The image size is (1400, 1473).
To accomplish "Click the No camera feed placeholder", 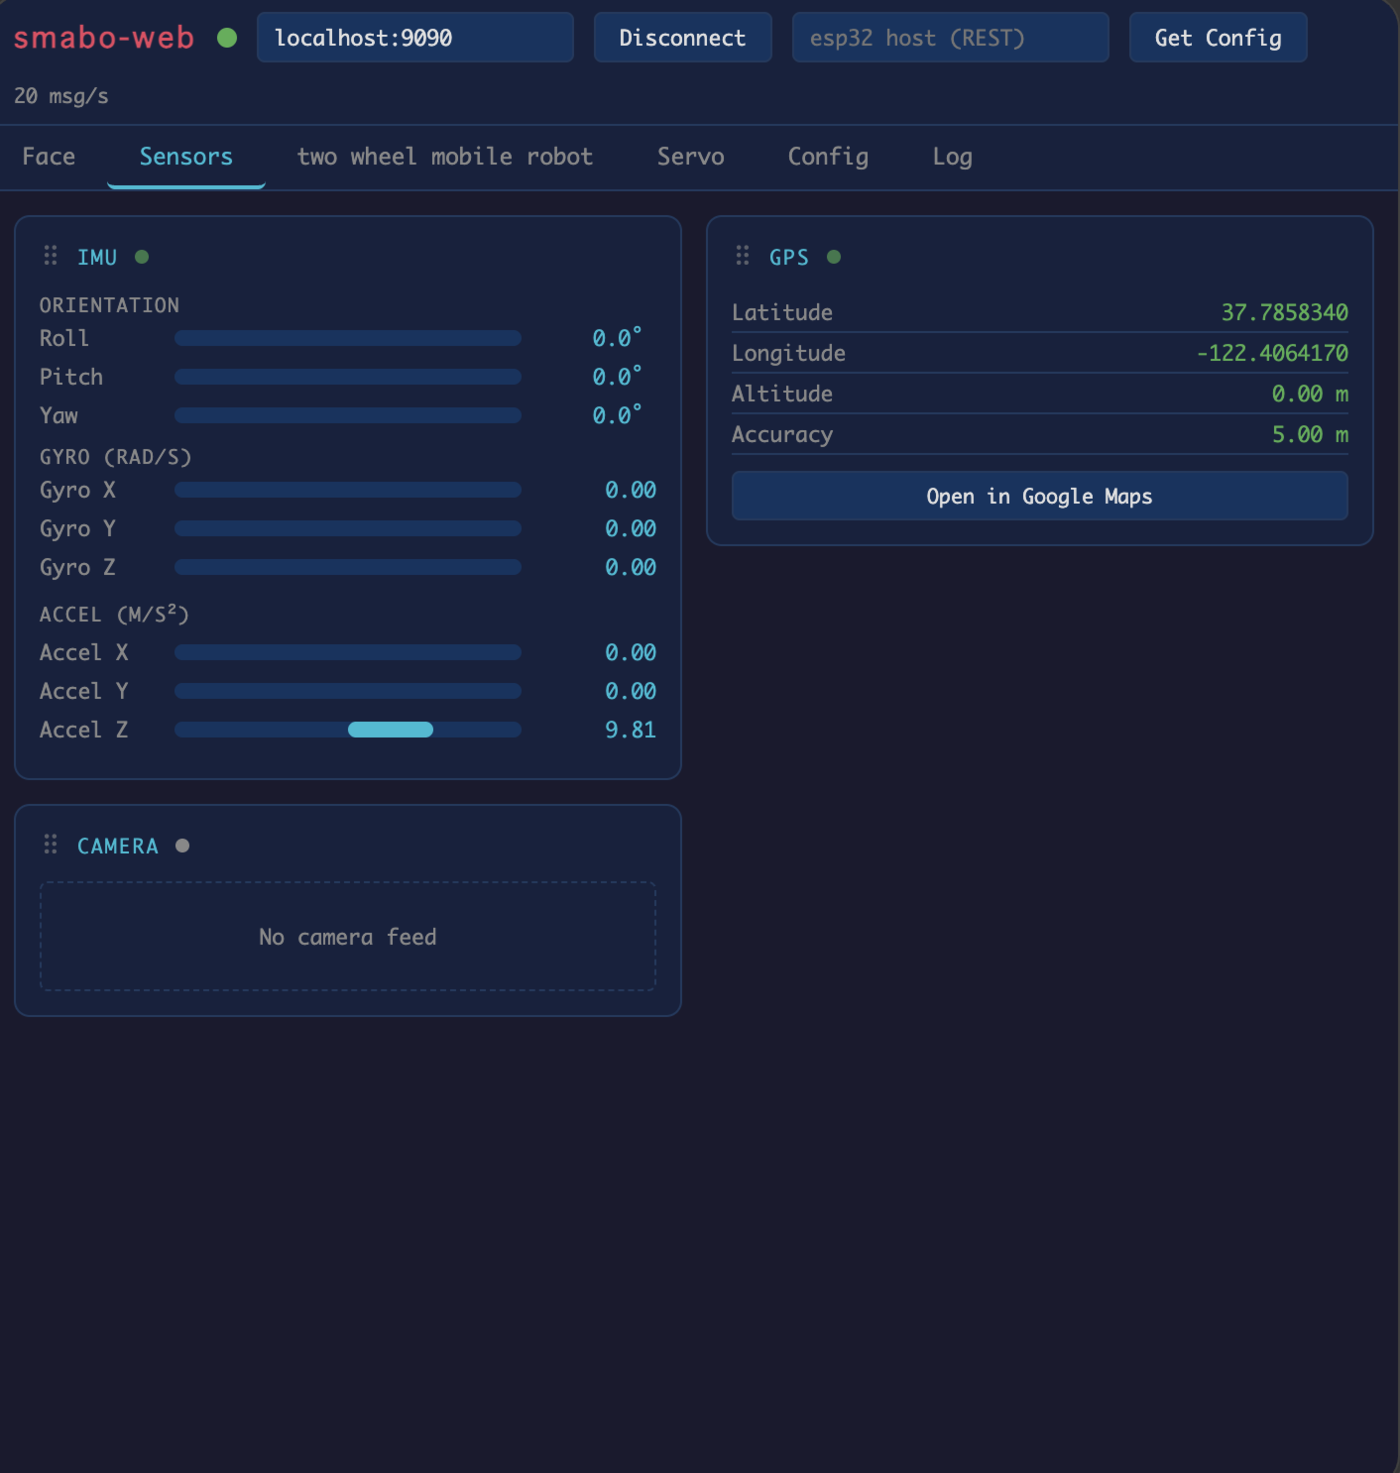I will point(348,937).
